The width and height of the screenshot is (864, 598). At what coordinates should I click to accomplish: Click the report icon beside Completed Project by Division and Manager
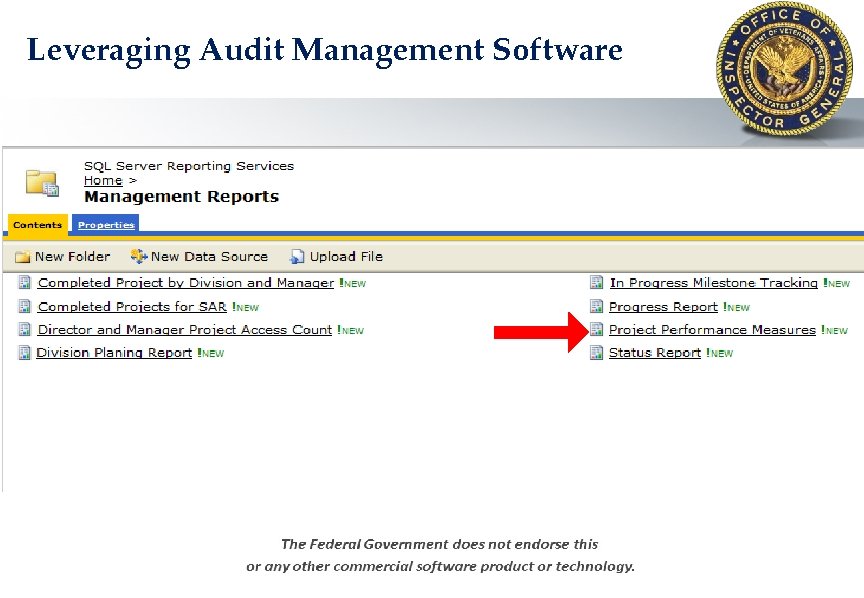tap(24, 282)
